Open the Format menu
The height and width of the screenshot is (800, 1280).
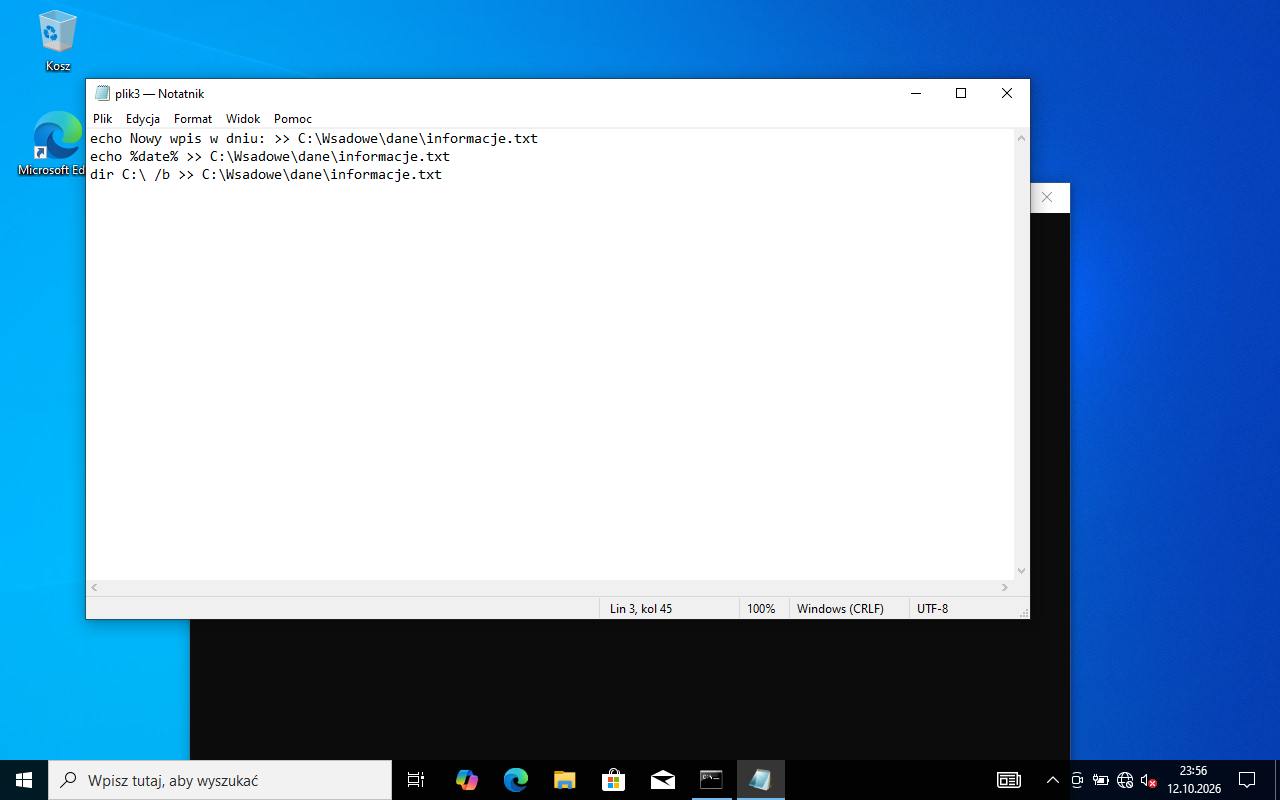tap(193, 118)
